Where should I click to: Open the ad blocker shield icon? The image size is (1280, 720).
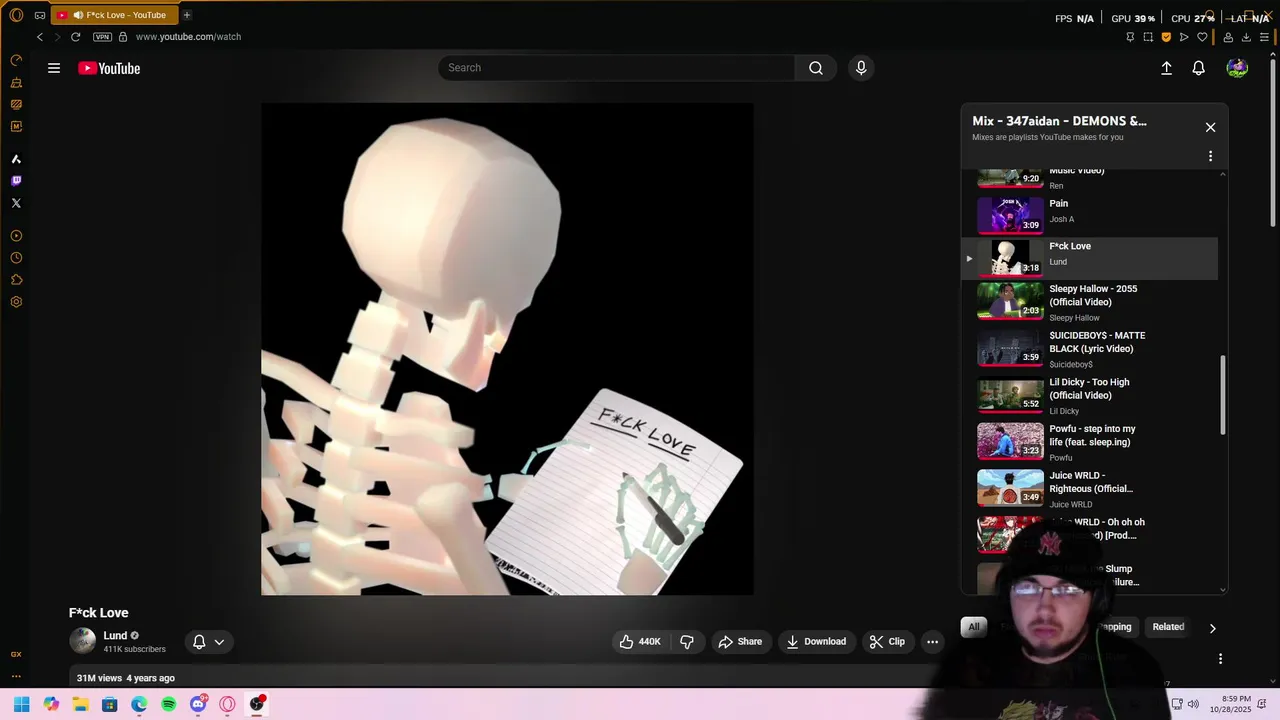click(x=1166, y=37)
